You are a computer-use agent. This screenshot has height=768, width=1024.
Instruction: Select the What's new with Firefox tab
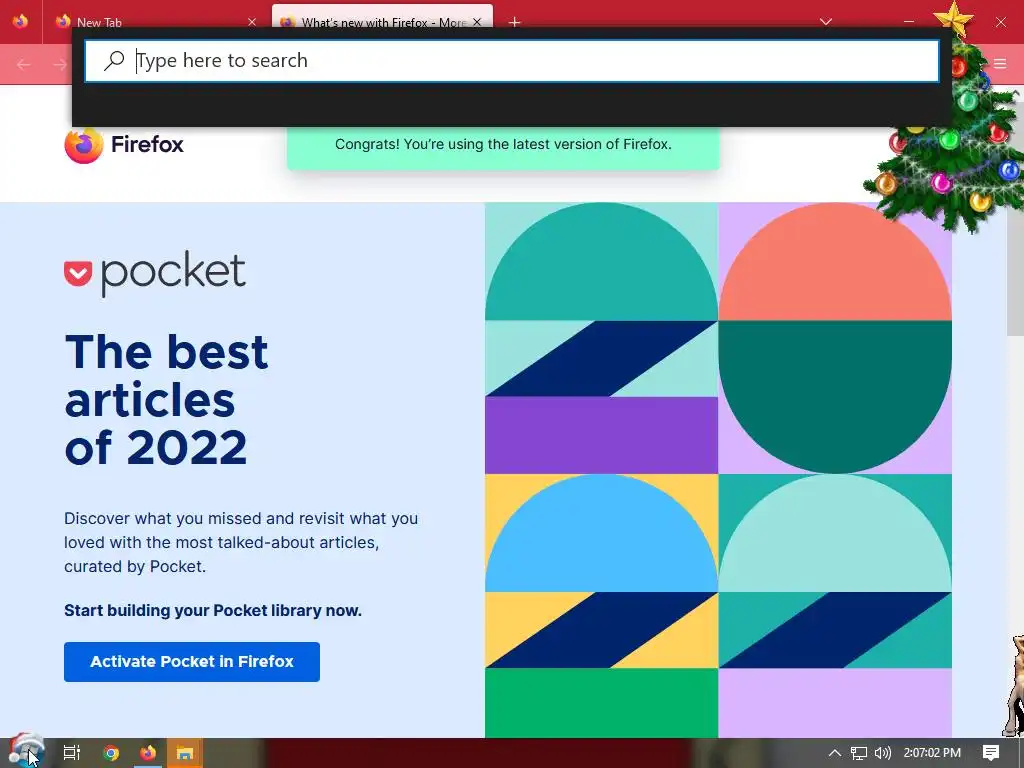382,20
